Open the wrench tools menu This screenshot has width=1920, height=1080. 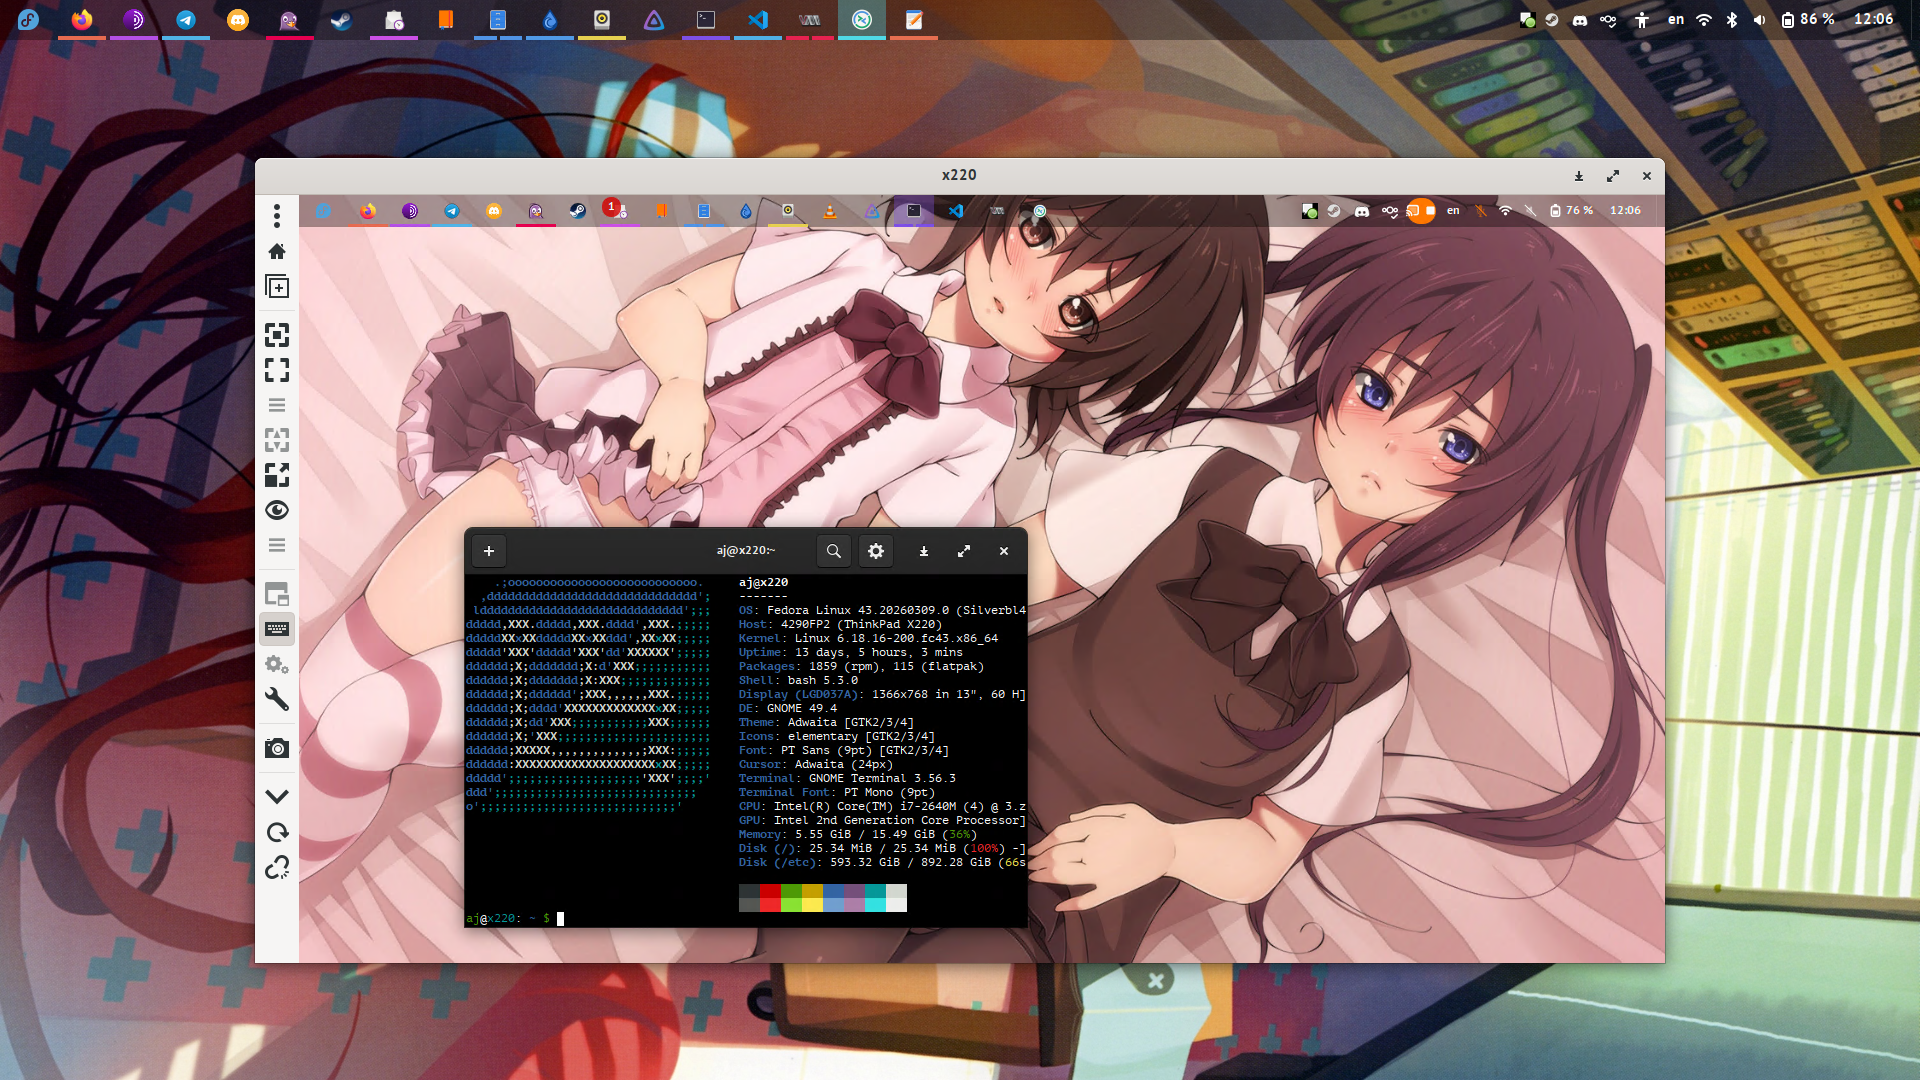[277, 699]
